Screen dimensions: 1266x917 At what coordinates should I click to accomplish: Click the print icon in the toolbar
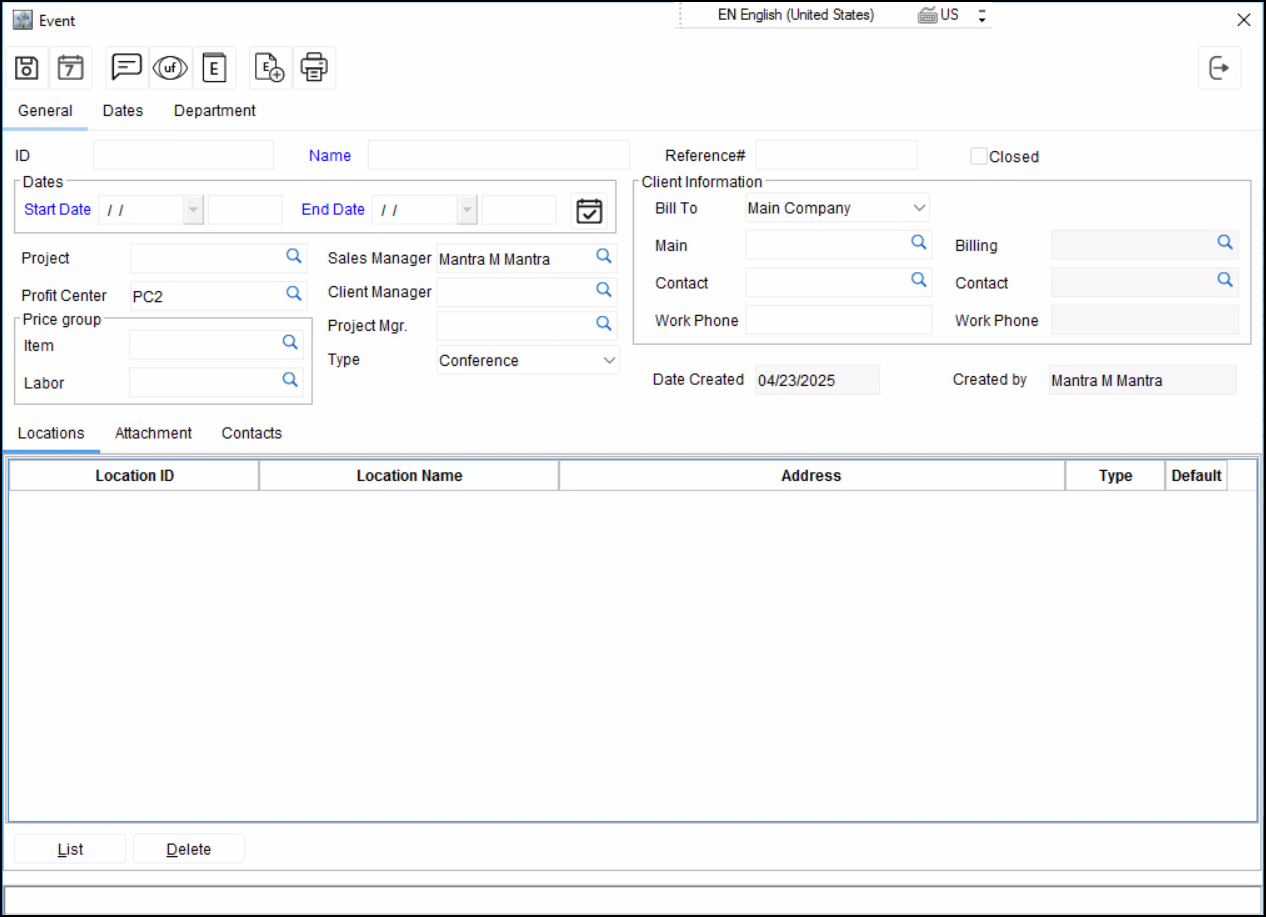(314, 68)
